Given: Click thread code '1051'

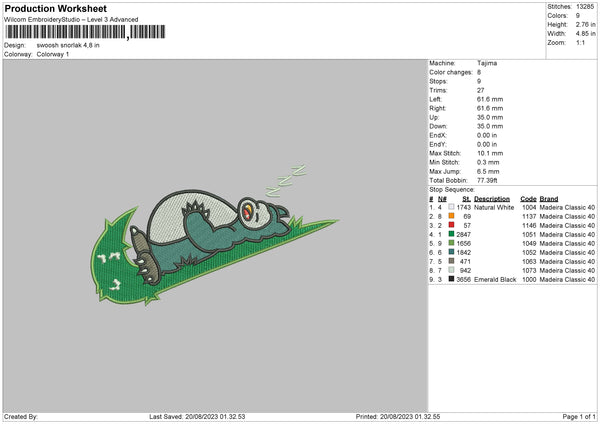Looking at the screenshot, I should pyautogui.click(x=529, y=235).
